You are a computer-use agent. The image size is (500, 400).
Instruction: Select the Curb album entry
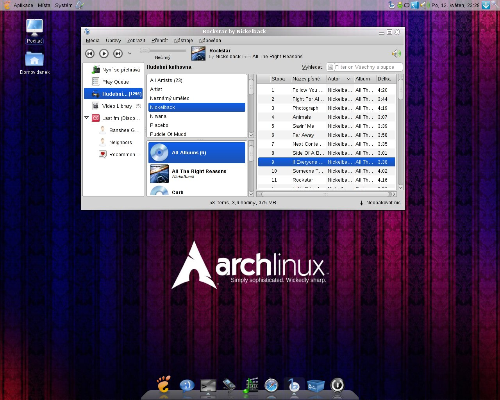(197, 191)
